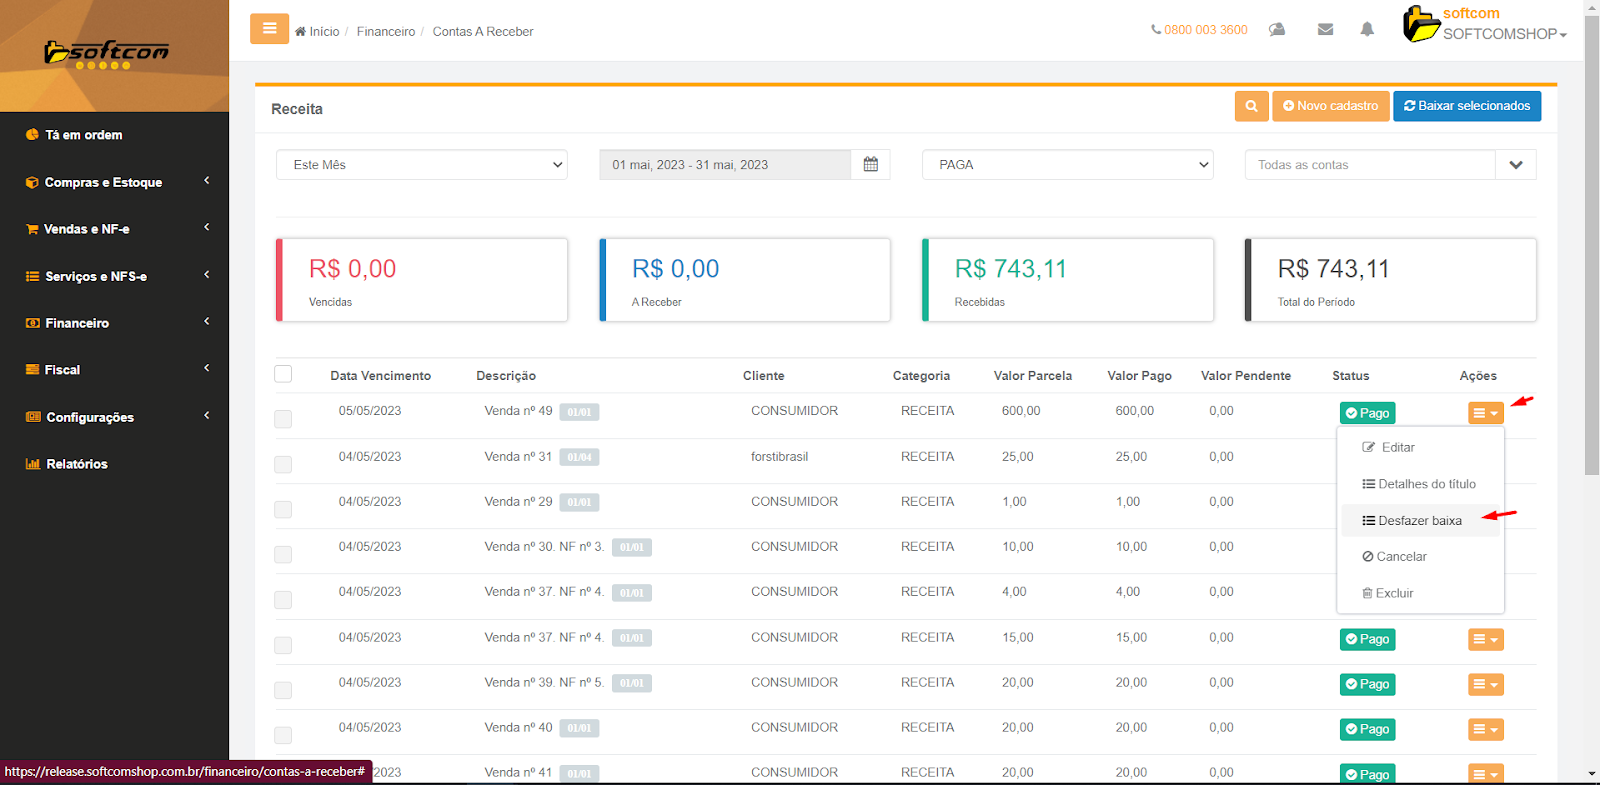1600x785 pixels.
Task: Open the PAGA status filter dropdown
Action: (x=1067, y=165)
